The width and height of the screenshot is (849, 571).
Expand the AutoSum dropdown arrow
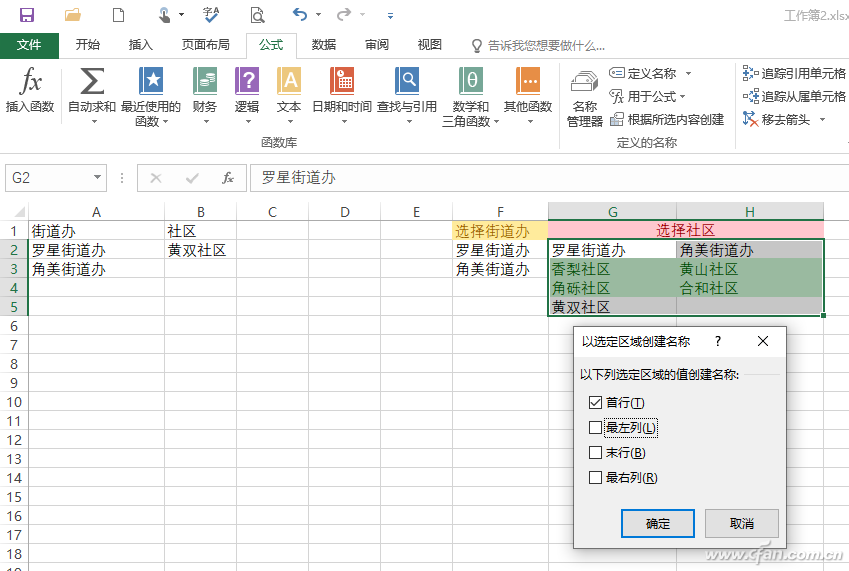[x=94, y=122]
